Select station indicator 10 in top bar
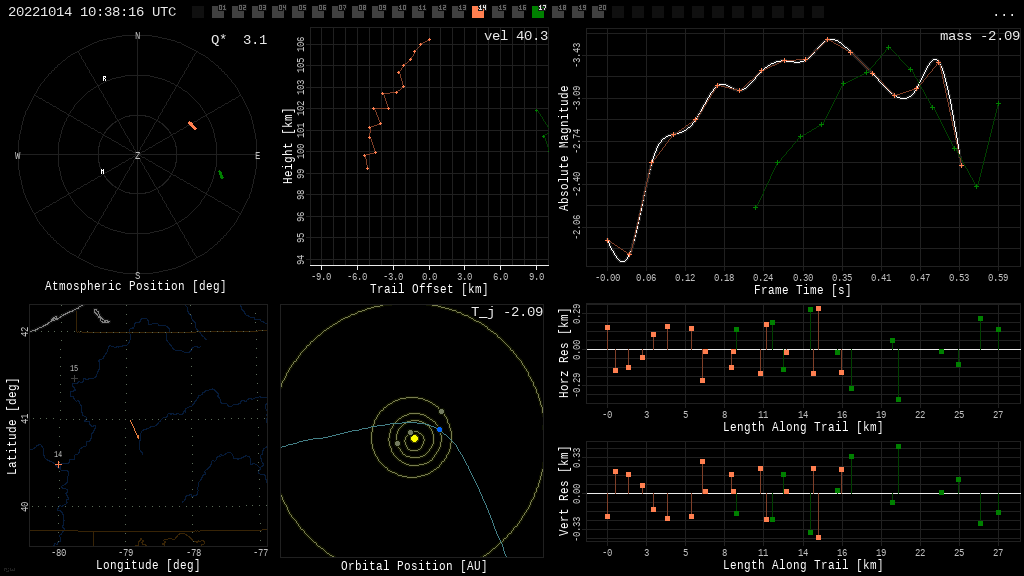 398,11
